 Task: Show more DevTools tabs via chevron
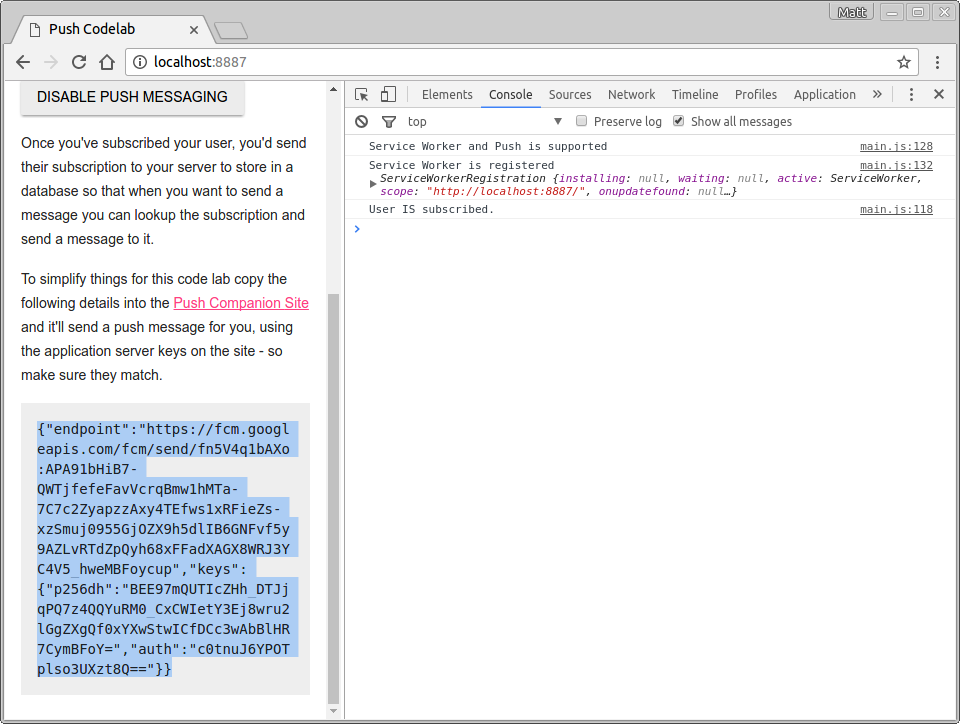877,94
